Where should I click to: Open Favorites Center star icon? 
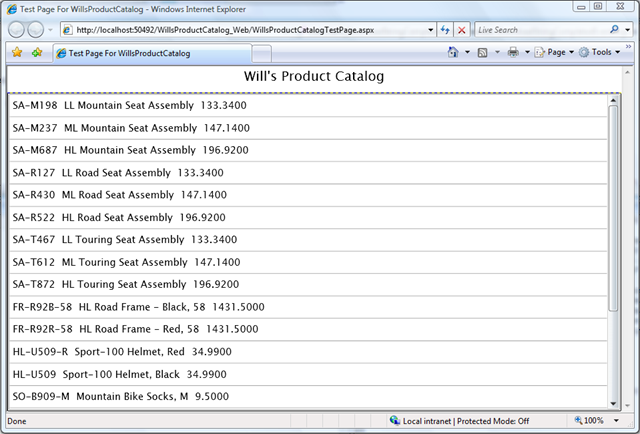tap(17, 52)
